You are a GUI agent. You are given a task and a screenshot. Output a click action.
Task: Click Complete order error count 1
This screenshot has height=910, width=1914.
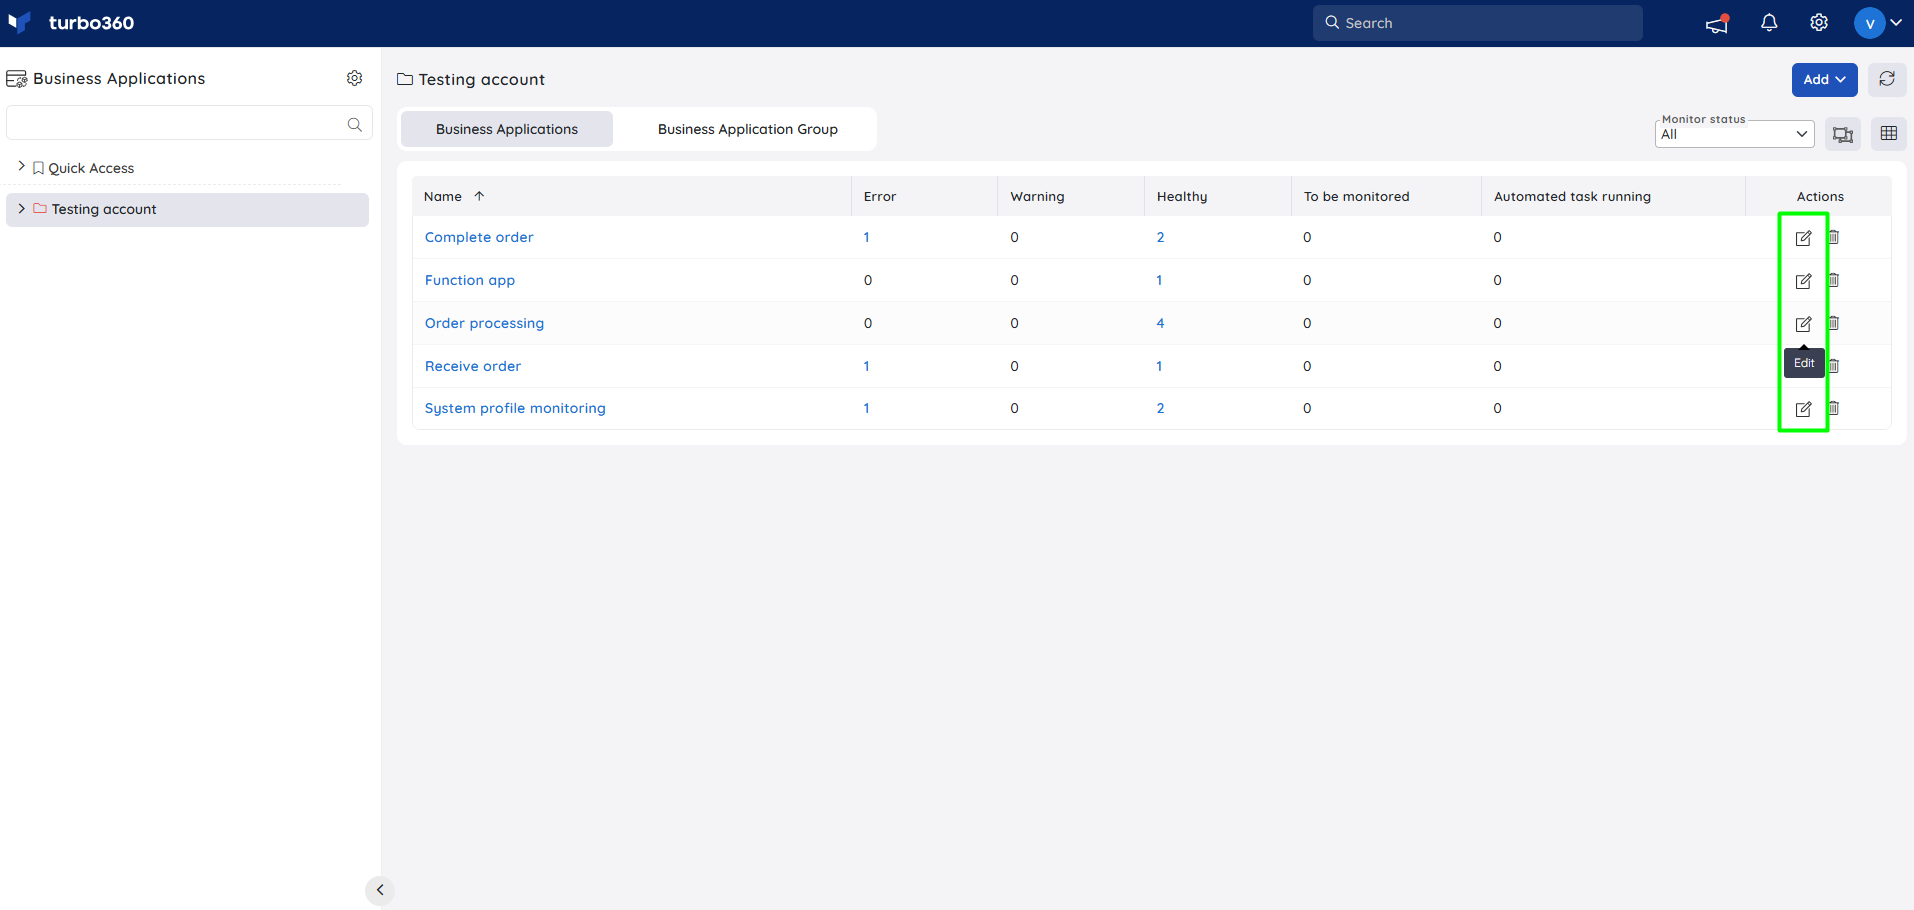pos(867,237)
